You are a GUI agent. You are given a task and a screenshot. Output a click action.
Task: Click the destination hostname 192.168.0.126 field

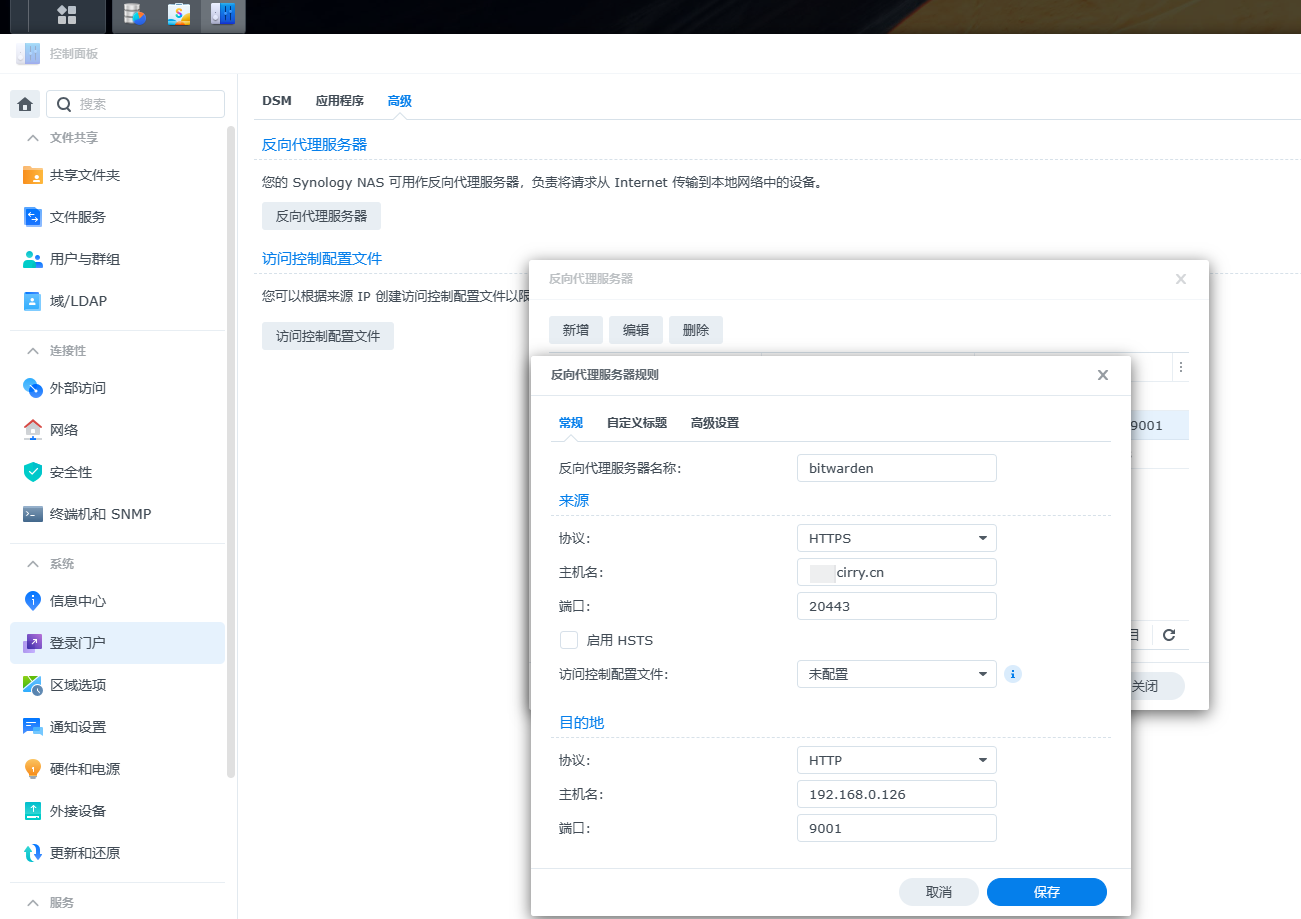coord(896,794)
